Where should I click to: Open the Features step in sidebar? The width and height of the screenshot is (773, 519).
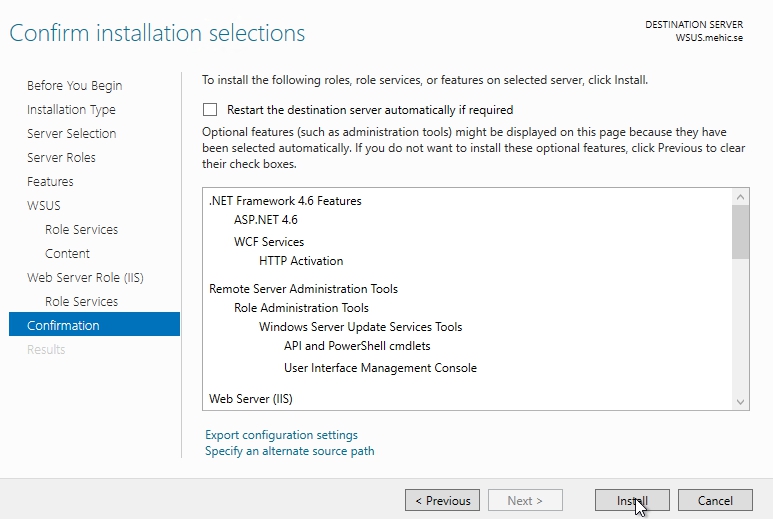tap(50, 182)
